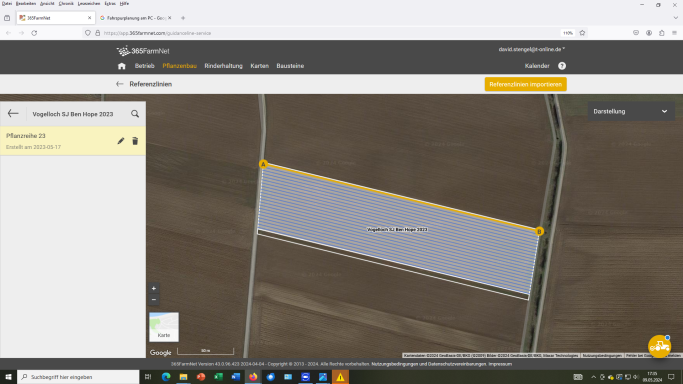Search reference lines with the magnifier icon
This screenshot has width=683, height=384.
[x=135, y=114]
